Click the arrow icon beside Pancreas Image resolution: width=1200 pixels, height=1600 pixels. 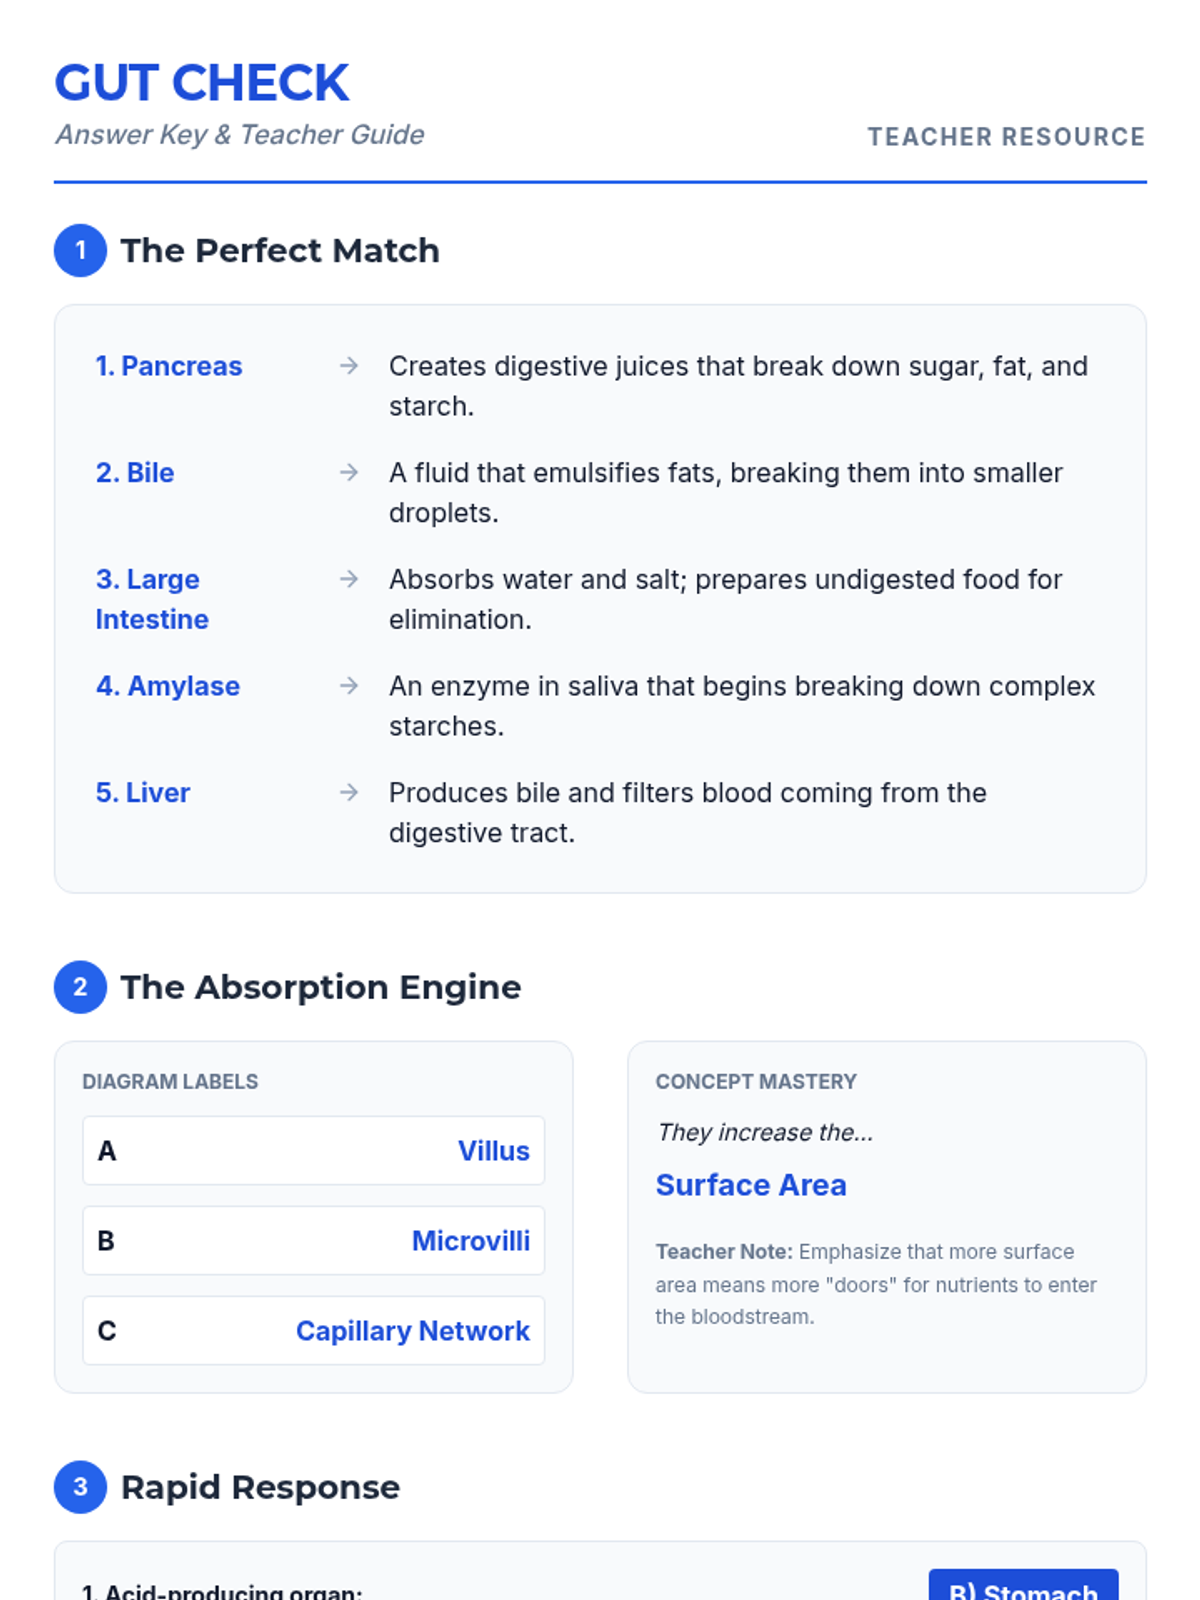pyautogui.click(x=349, y=366)
